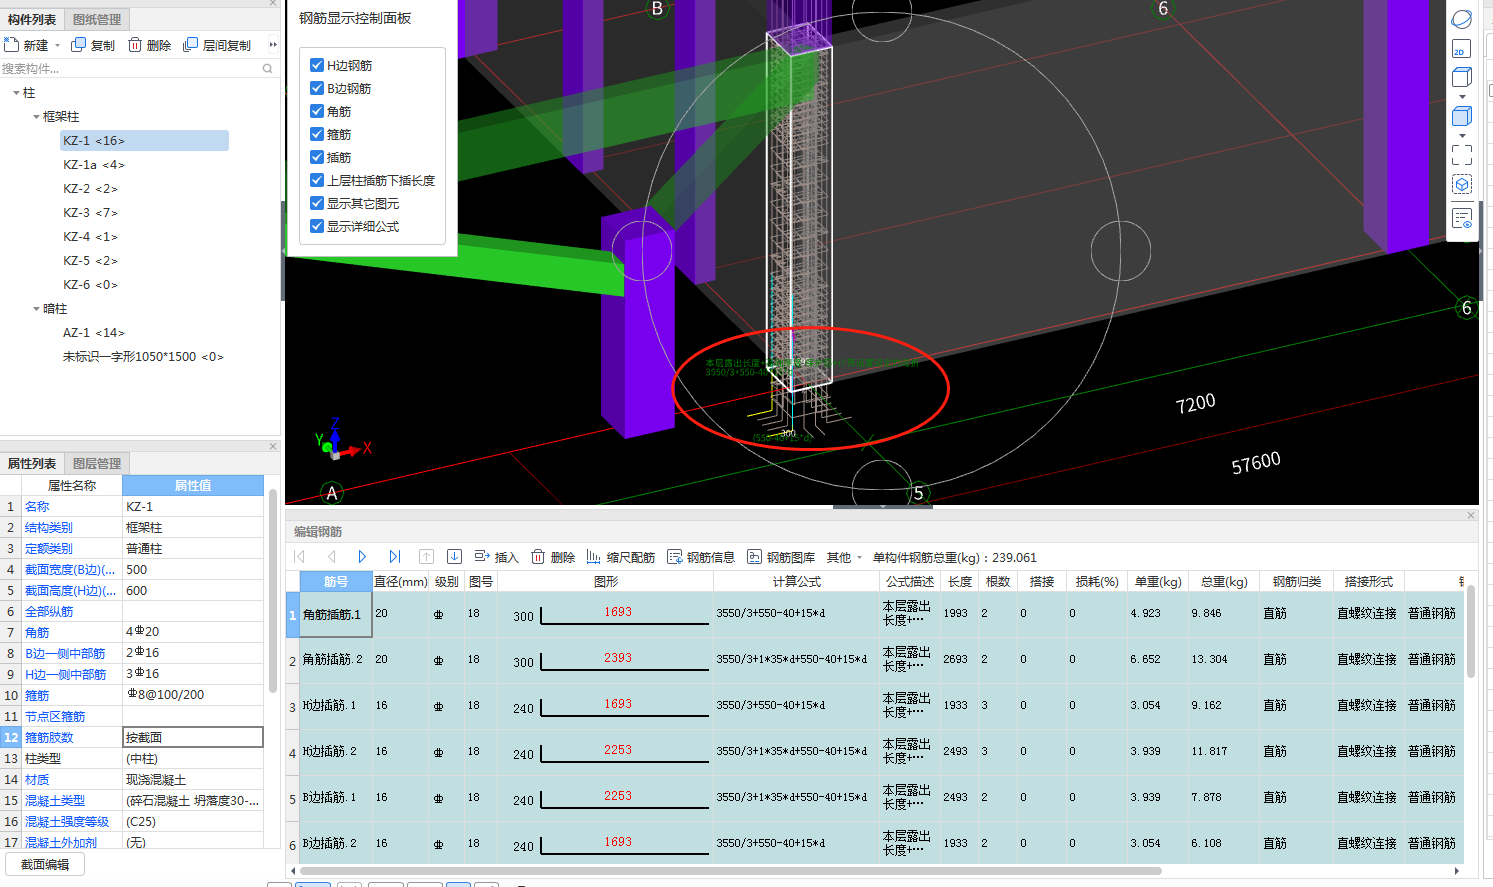
Task: Click the dashed-box cube selection icon
Action: 1462,185
